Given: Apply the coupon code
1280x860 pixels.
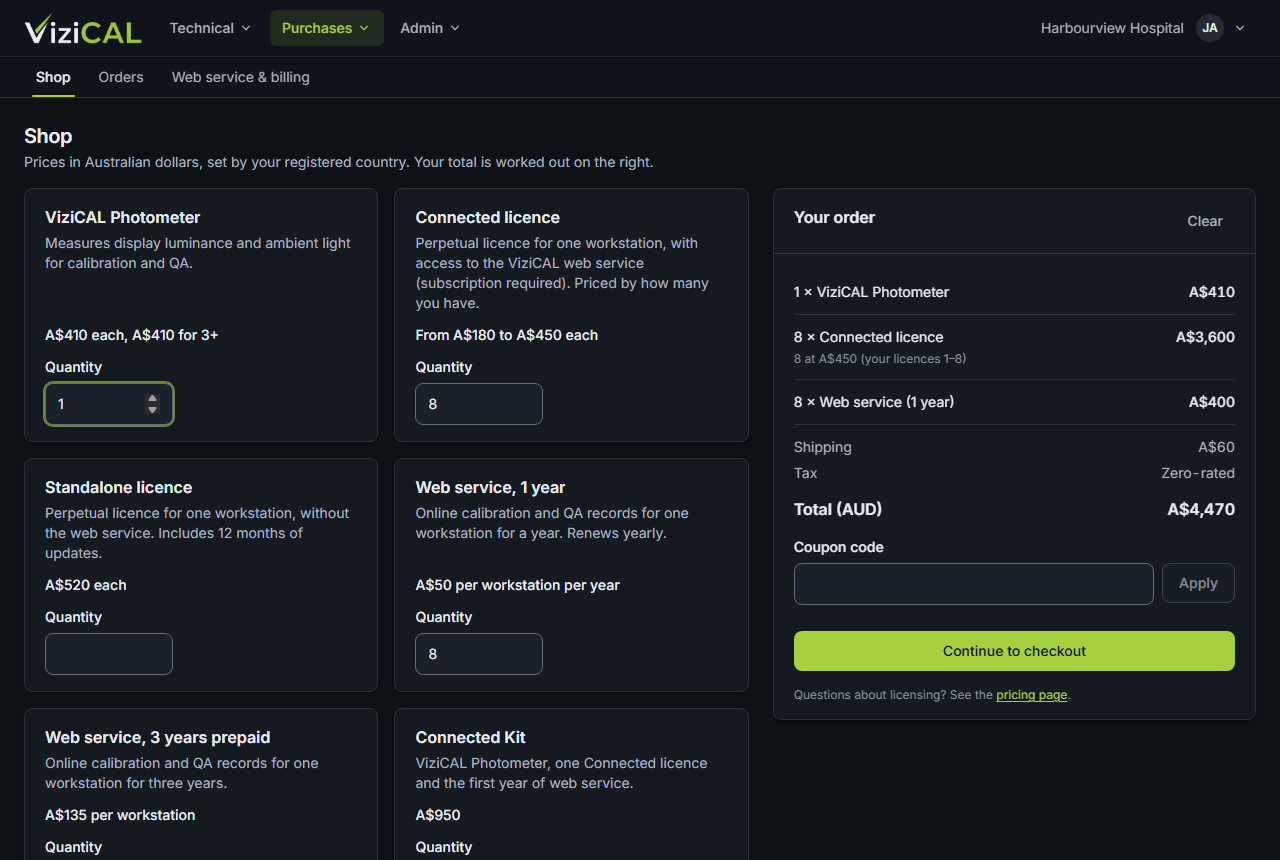Looking at the screenshot, I should click(1198, 584).
